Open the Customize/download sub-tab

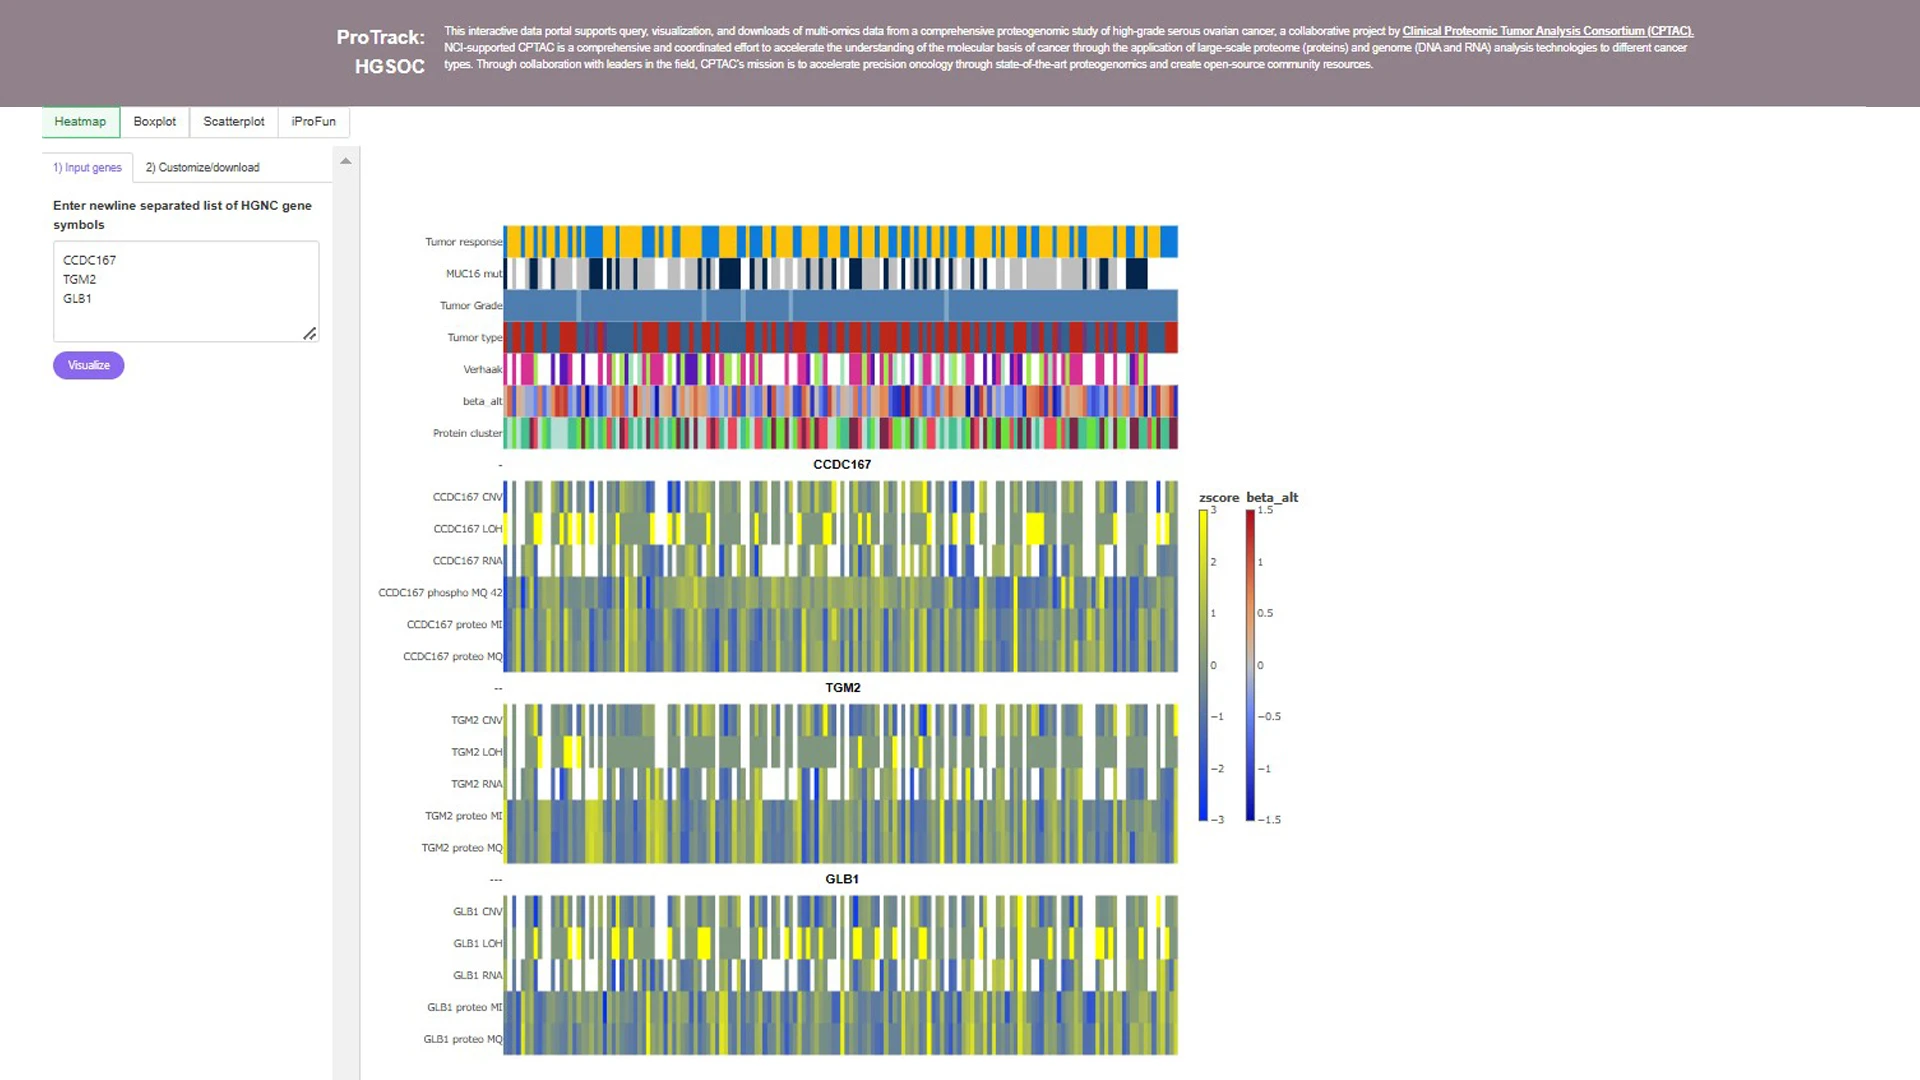coord(202,167)
